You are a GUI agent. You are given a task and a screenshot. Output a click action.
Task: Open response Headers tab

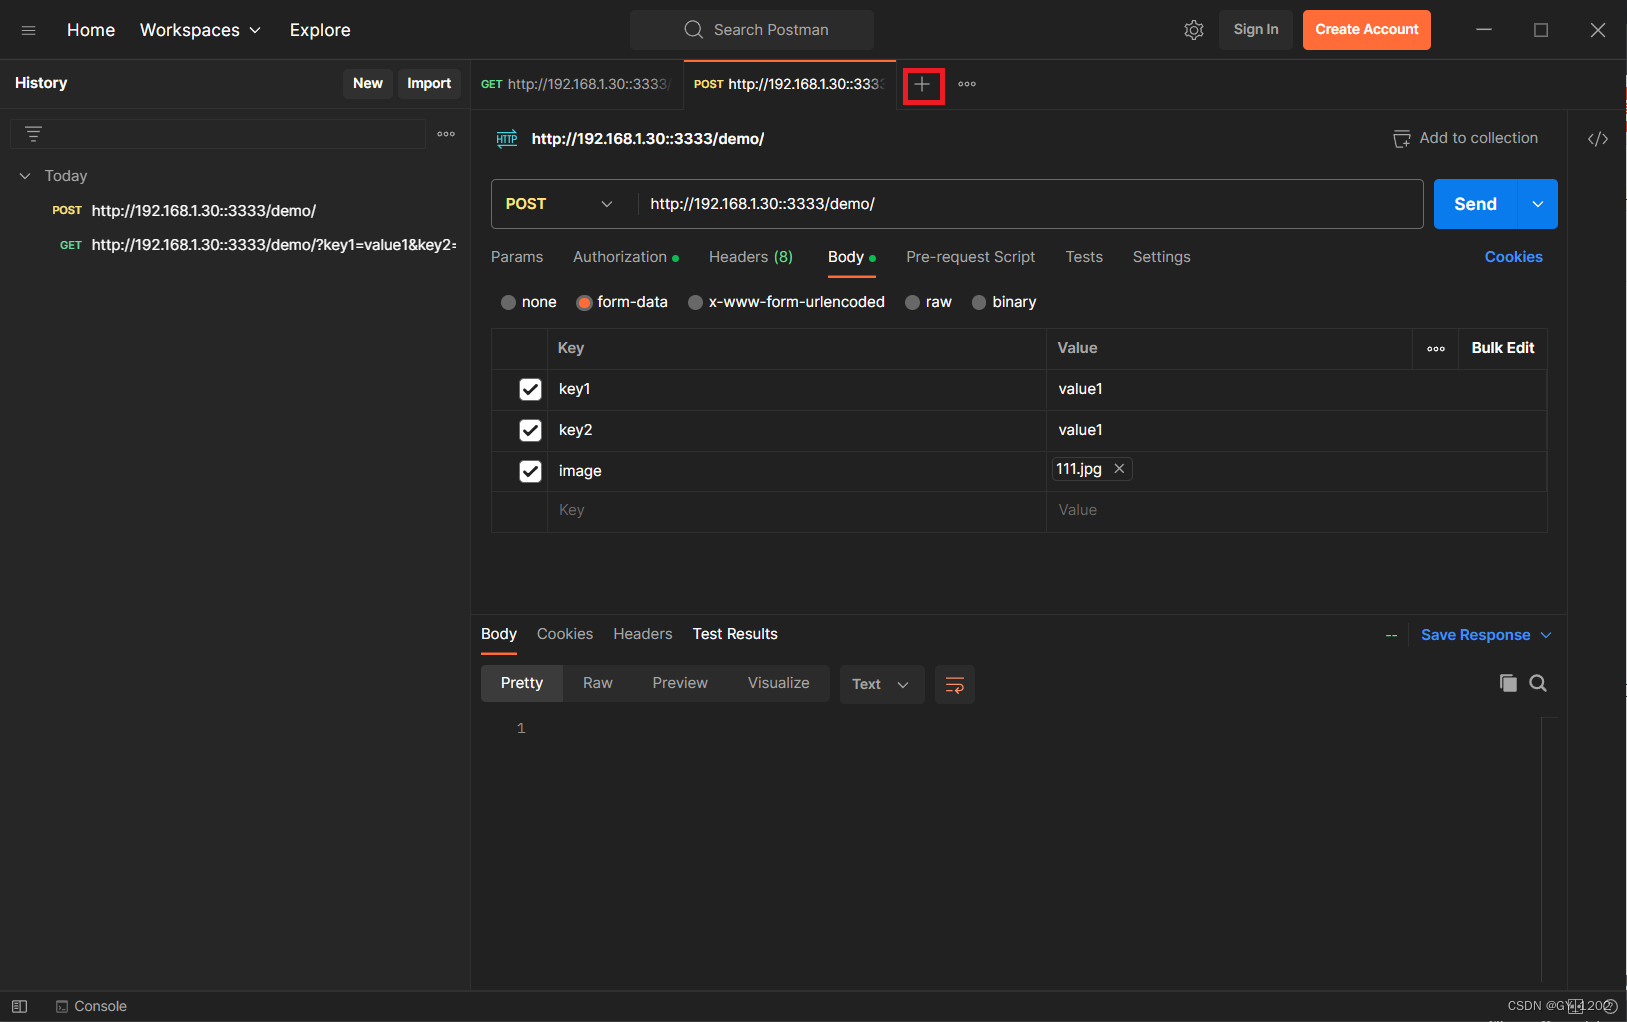[643, 634]
